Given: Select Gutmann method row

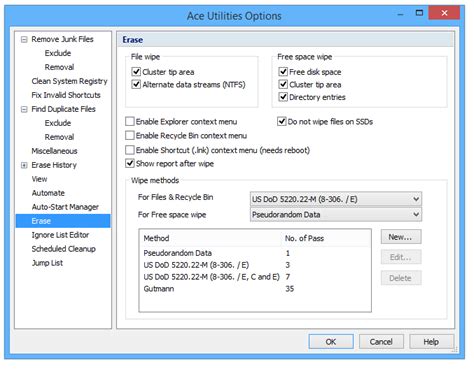Looking at the screenshot, I should tap(255, 289).
